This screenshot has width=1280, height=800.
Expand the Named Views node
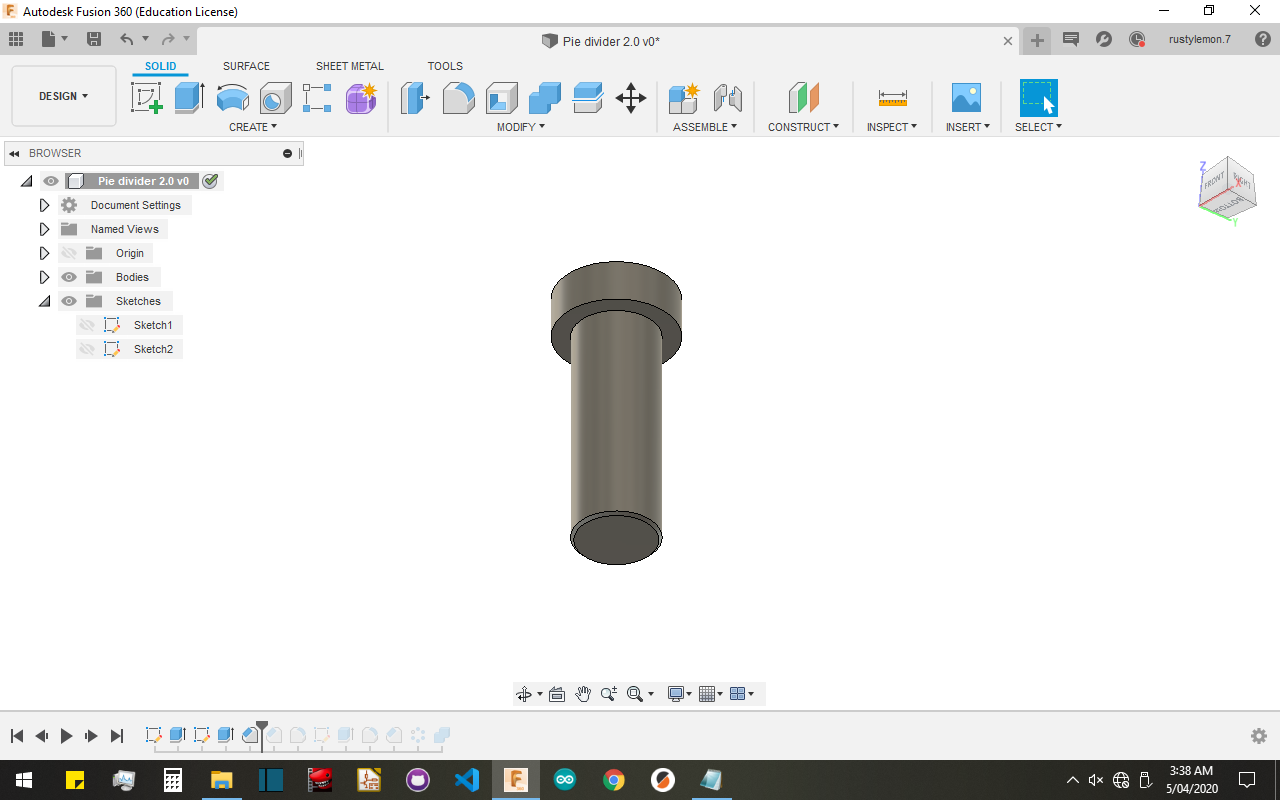click(44, 229)
